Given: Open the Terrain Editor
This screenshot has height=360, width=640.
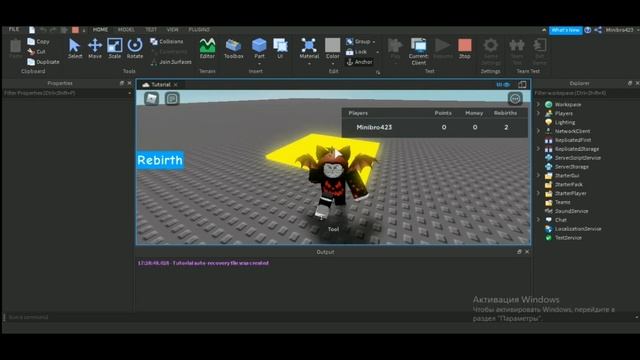Looking at the screenshot, I should 207,48.
